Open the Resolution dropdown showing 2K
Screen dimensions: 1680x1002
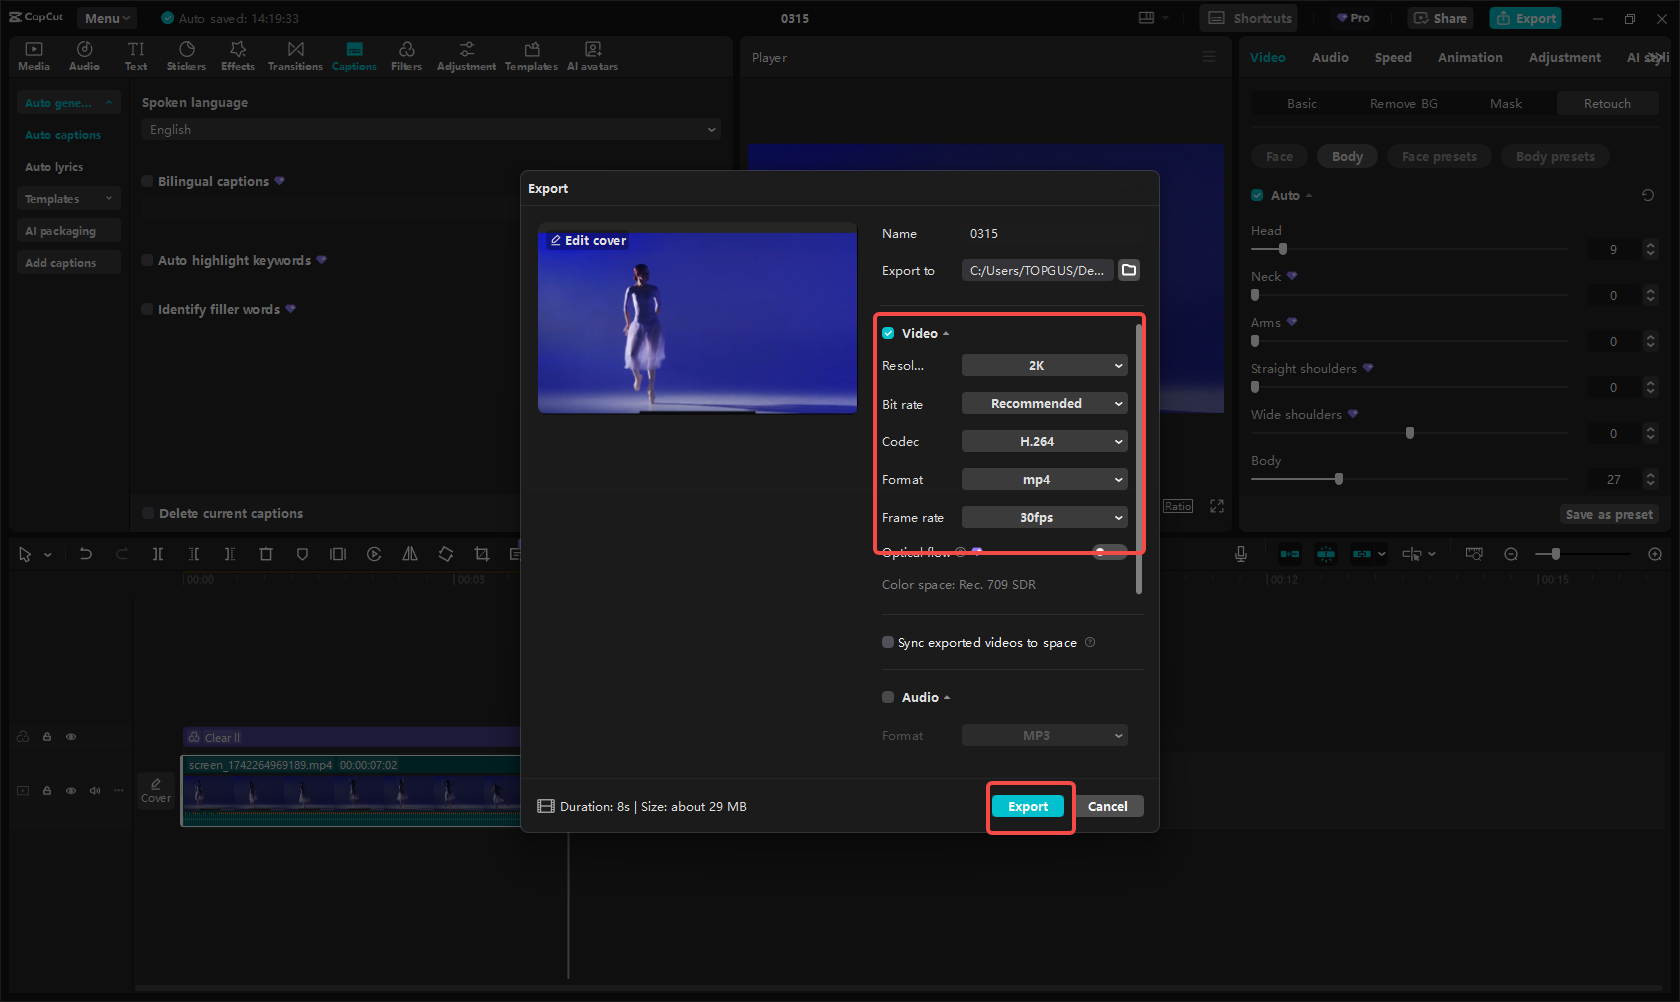tap(1044, 365)
